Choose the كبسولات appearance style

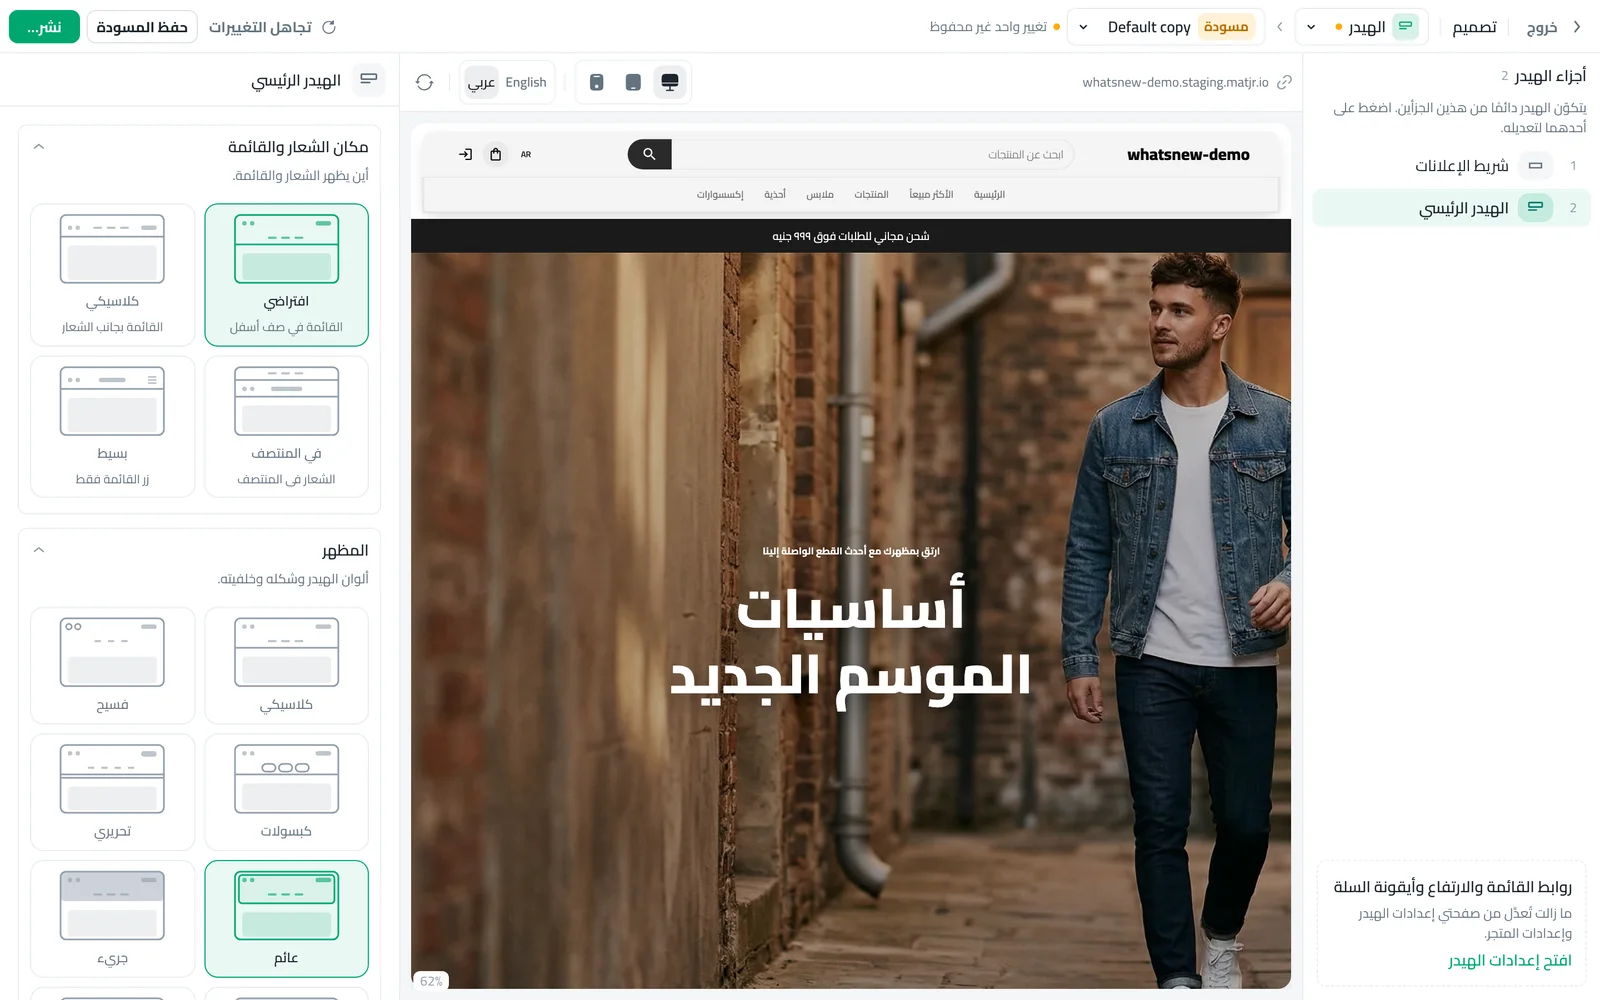click(286, 792)
